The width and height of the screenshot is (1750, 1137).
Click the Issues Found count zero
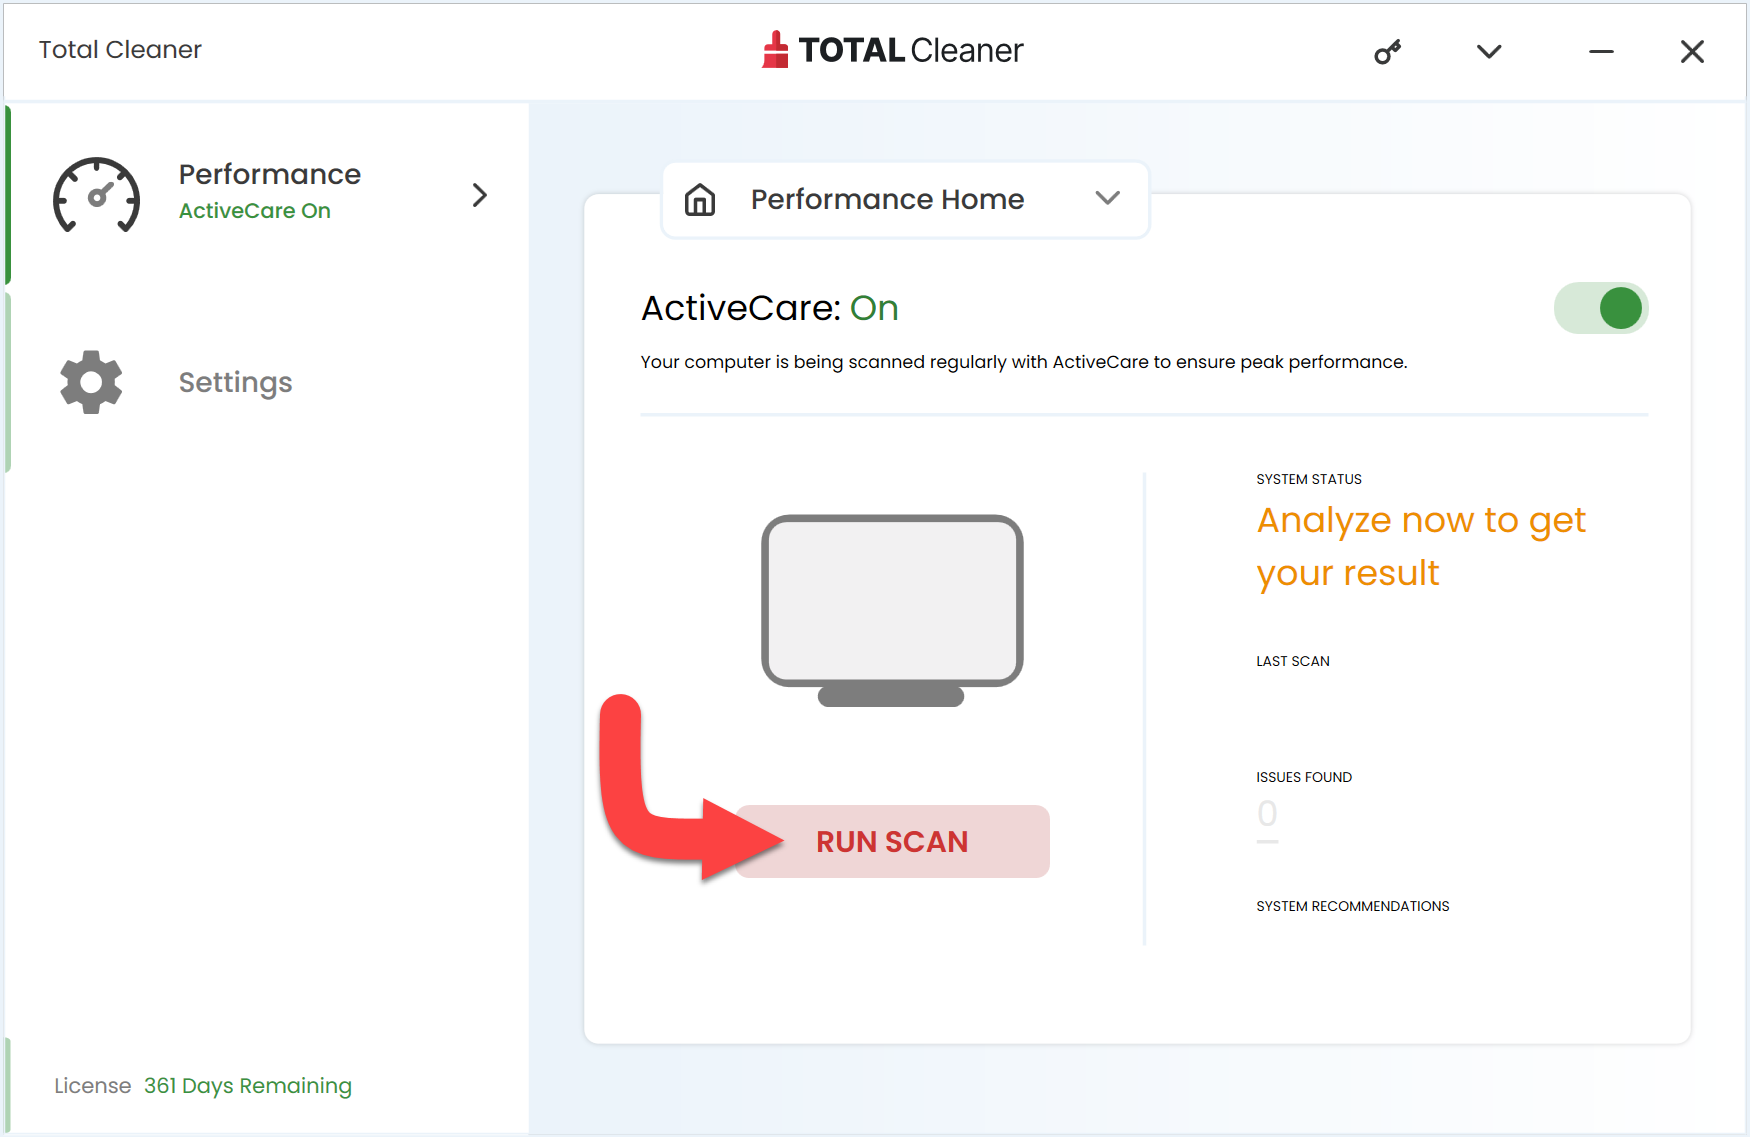1267,814
